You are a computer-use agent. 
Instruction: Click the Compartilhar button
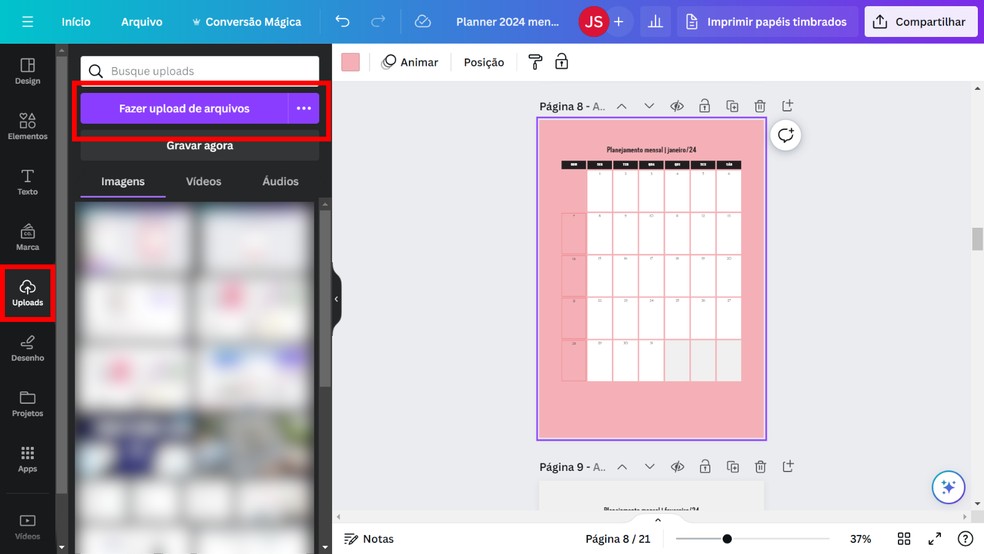coord(921,22)
